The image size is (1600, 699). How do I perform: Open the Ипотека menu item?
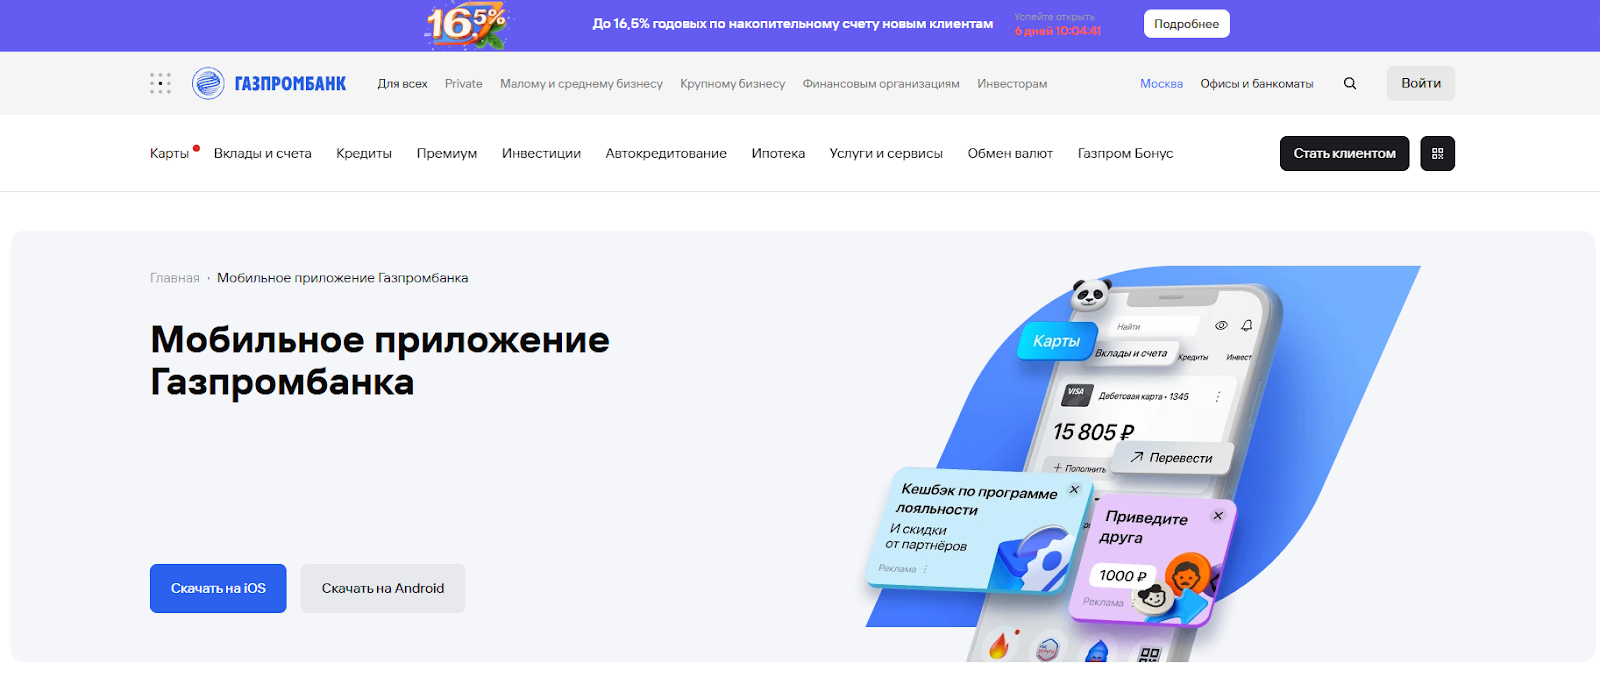click(778, 153)
